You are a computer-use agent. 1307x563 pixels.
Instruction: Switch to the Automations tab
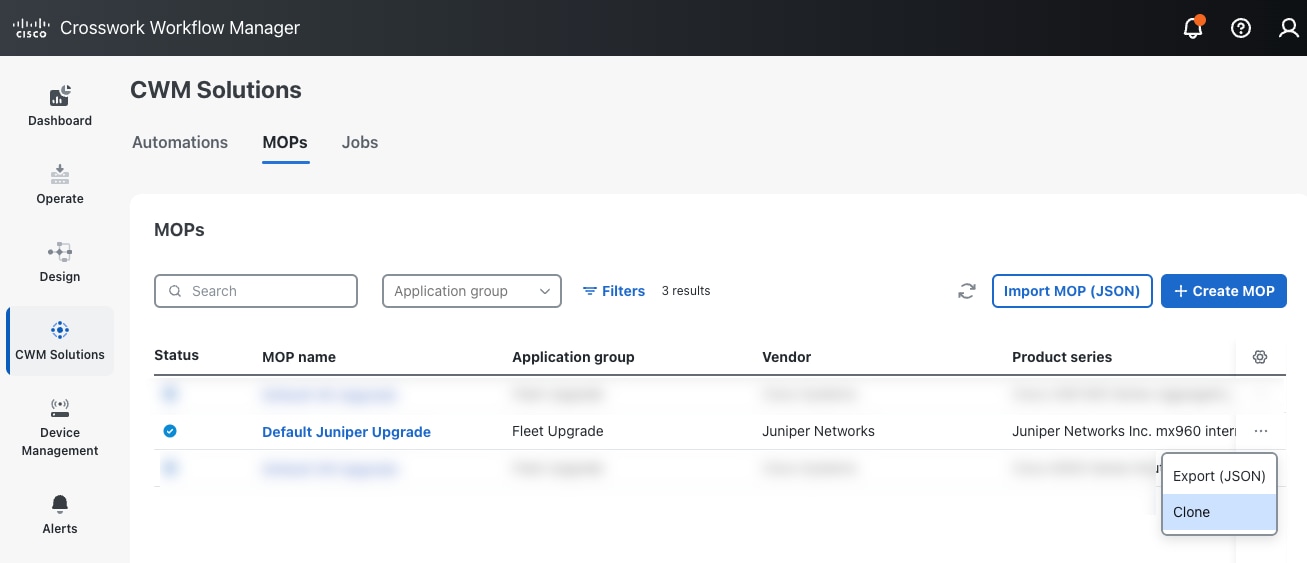180,142
